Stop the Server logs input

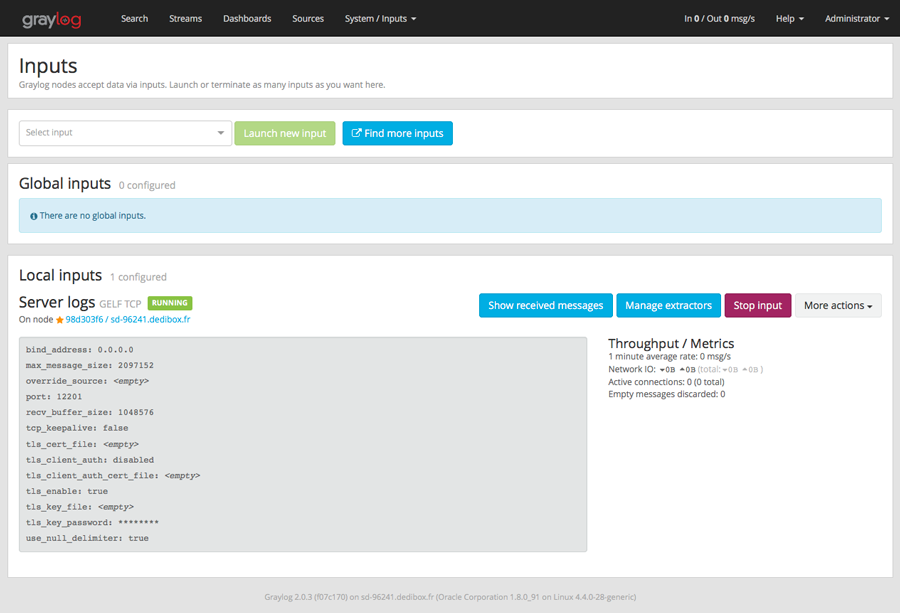click(x=758, y=305)
